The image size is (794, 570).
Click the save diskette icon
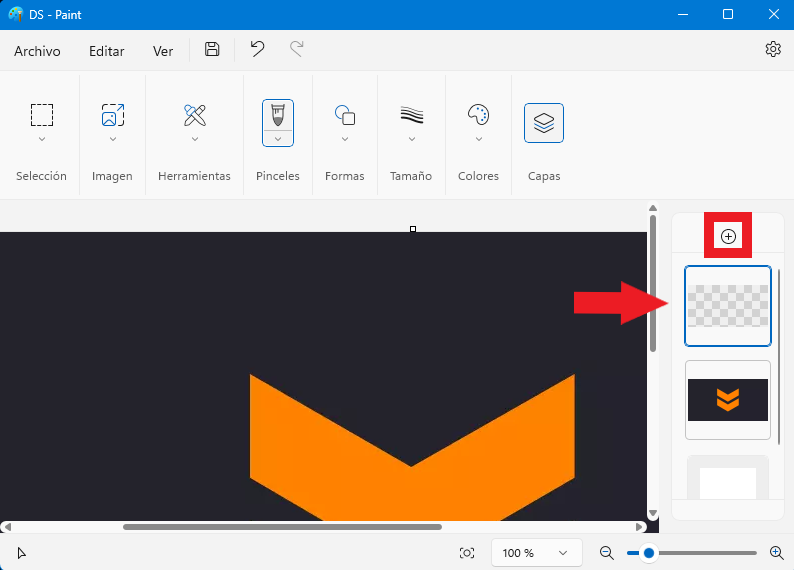point(212,49)
